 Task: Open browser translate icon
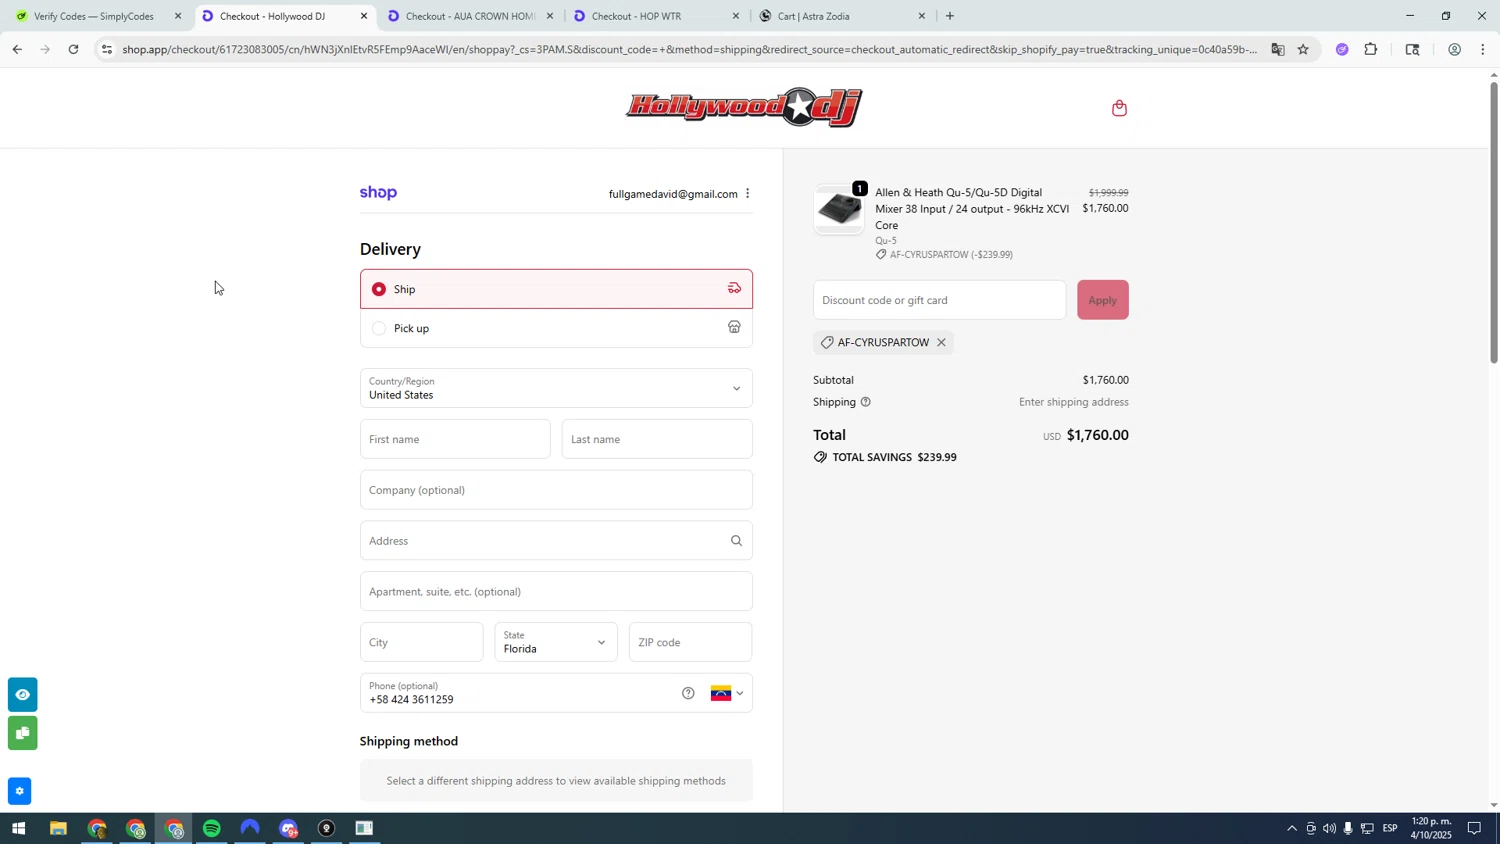pos(1277,49)
